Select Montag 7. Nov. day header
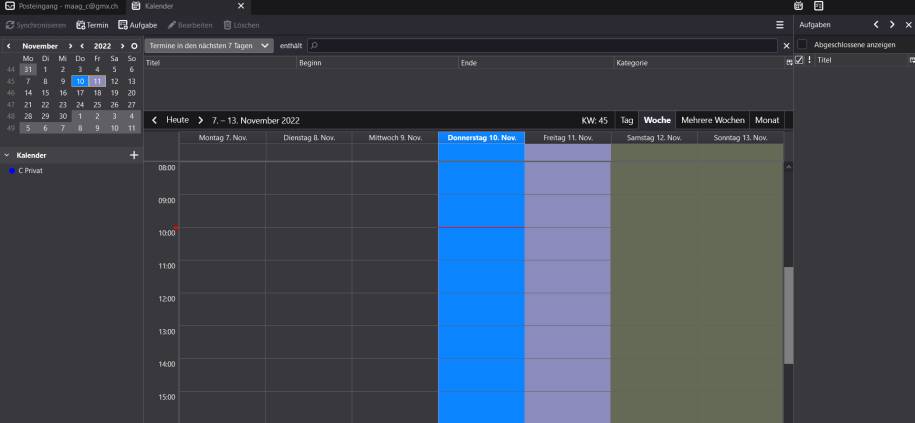This screenshot has height=423, width=915. pyautogui.click(x=222, y=138)
